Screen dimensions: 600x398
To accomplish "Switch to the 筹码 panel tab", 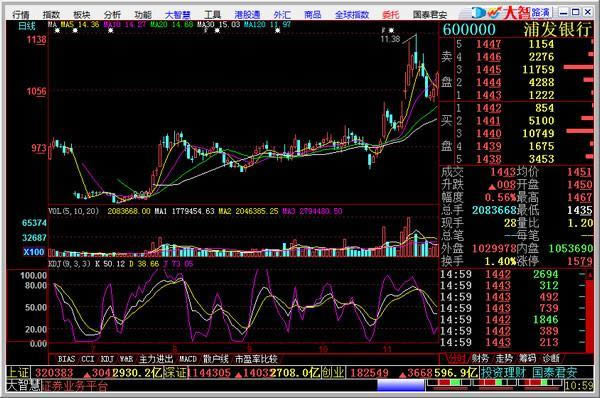I will tap(527, 359).
